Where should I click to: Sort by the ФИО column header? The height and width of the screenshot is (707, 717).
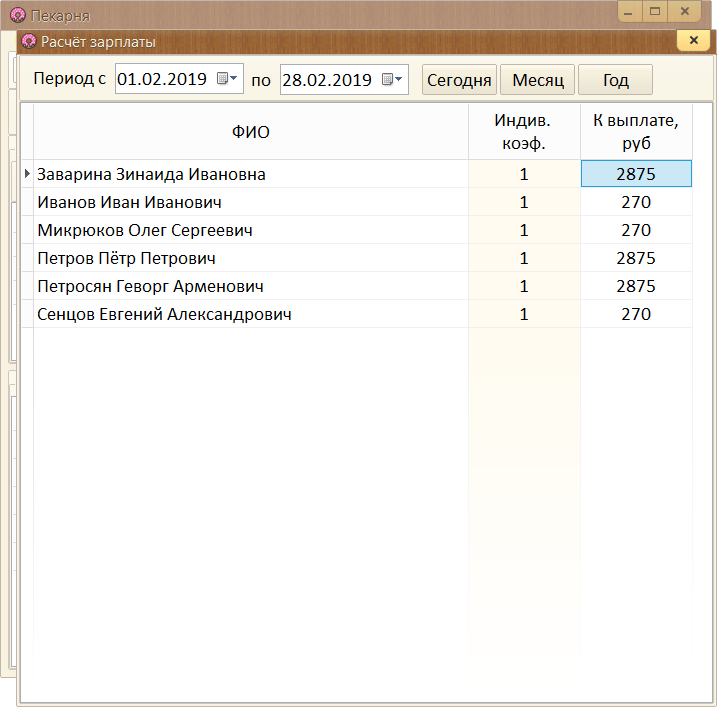[251, 132]
